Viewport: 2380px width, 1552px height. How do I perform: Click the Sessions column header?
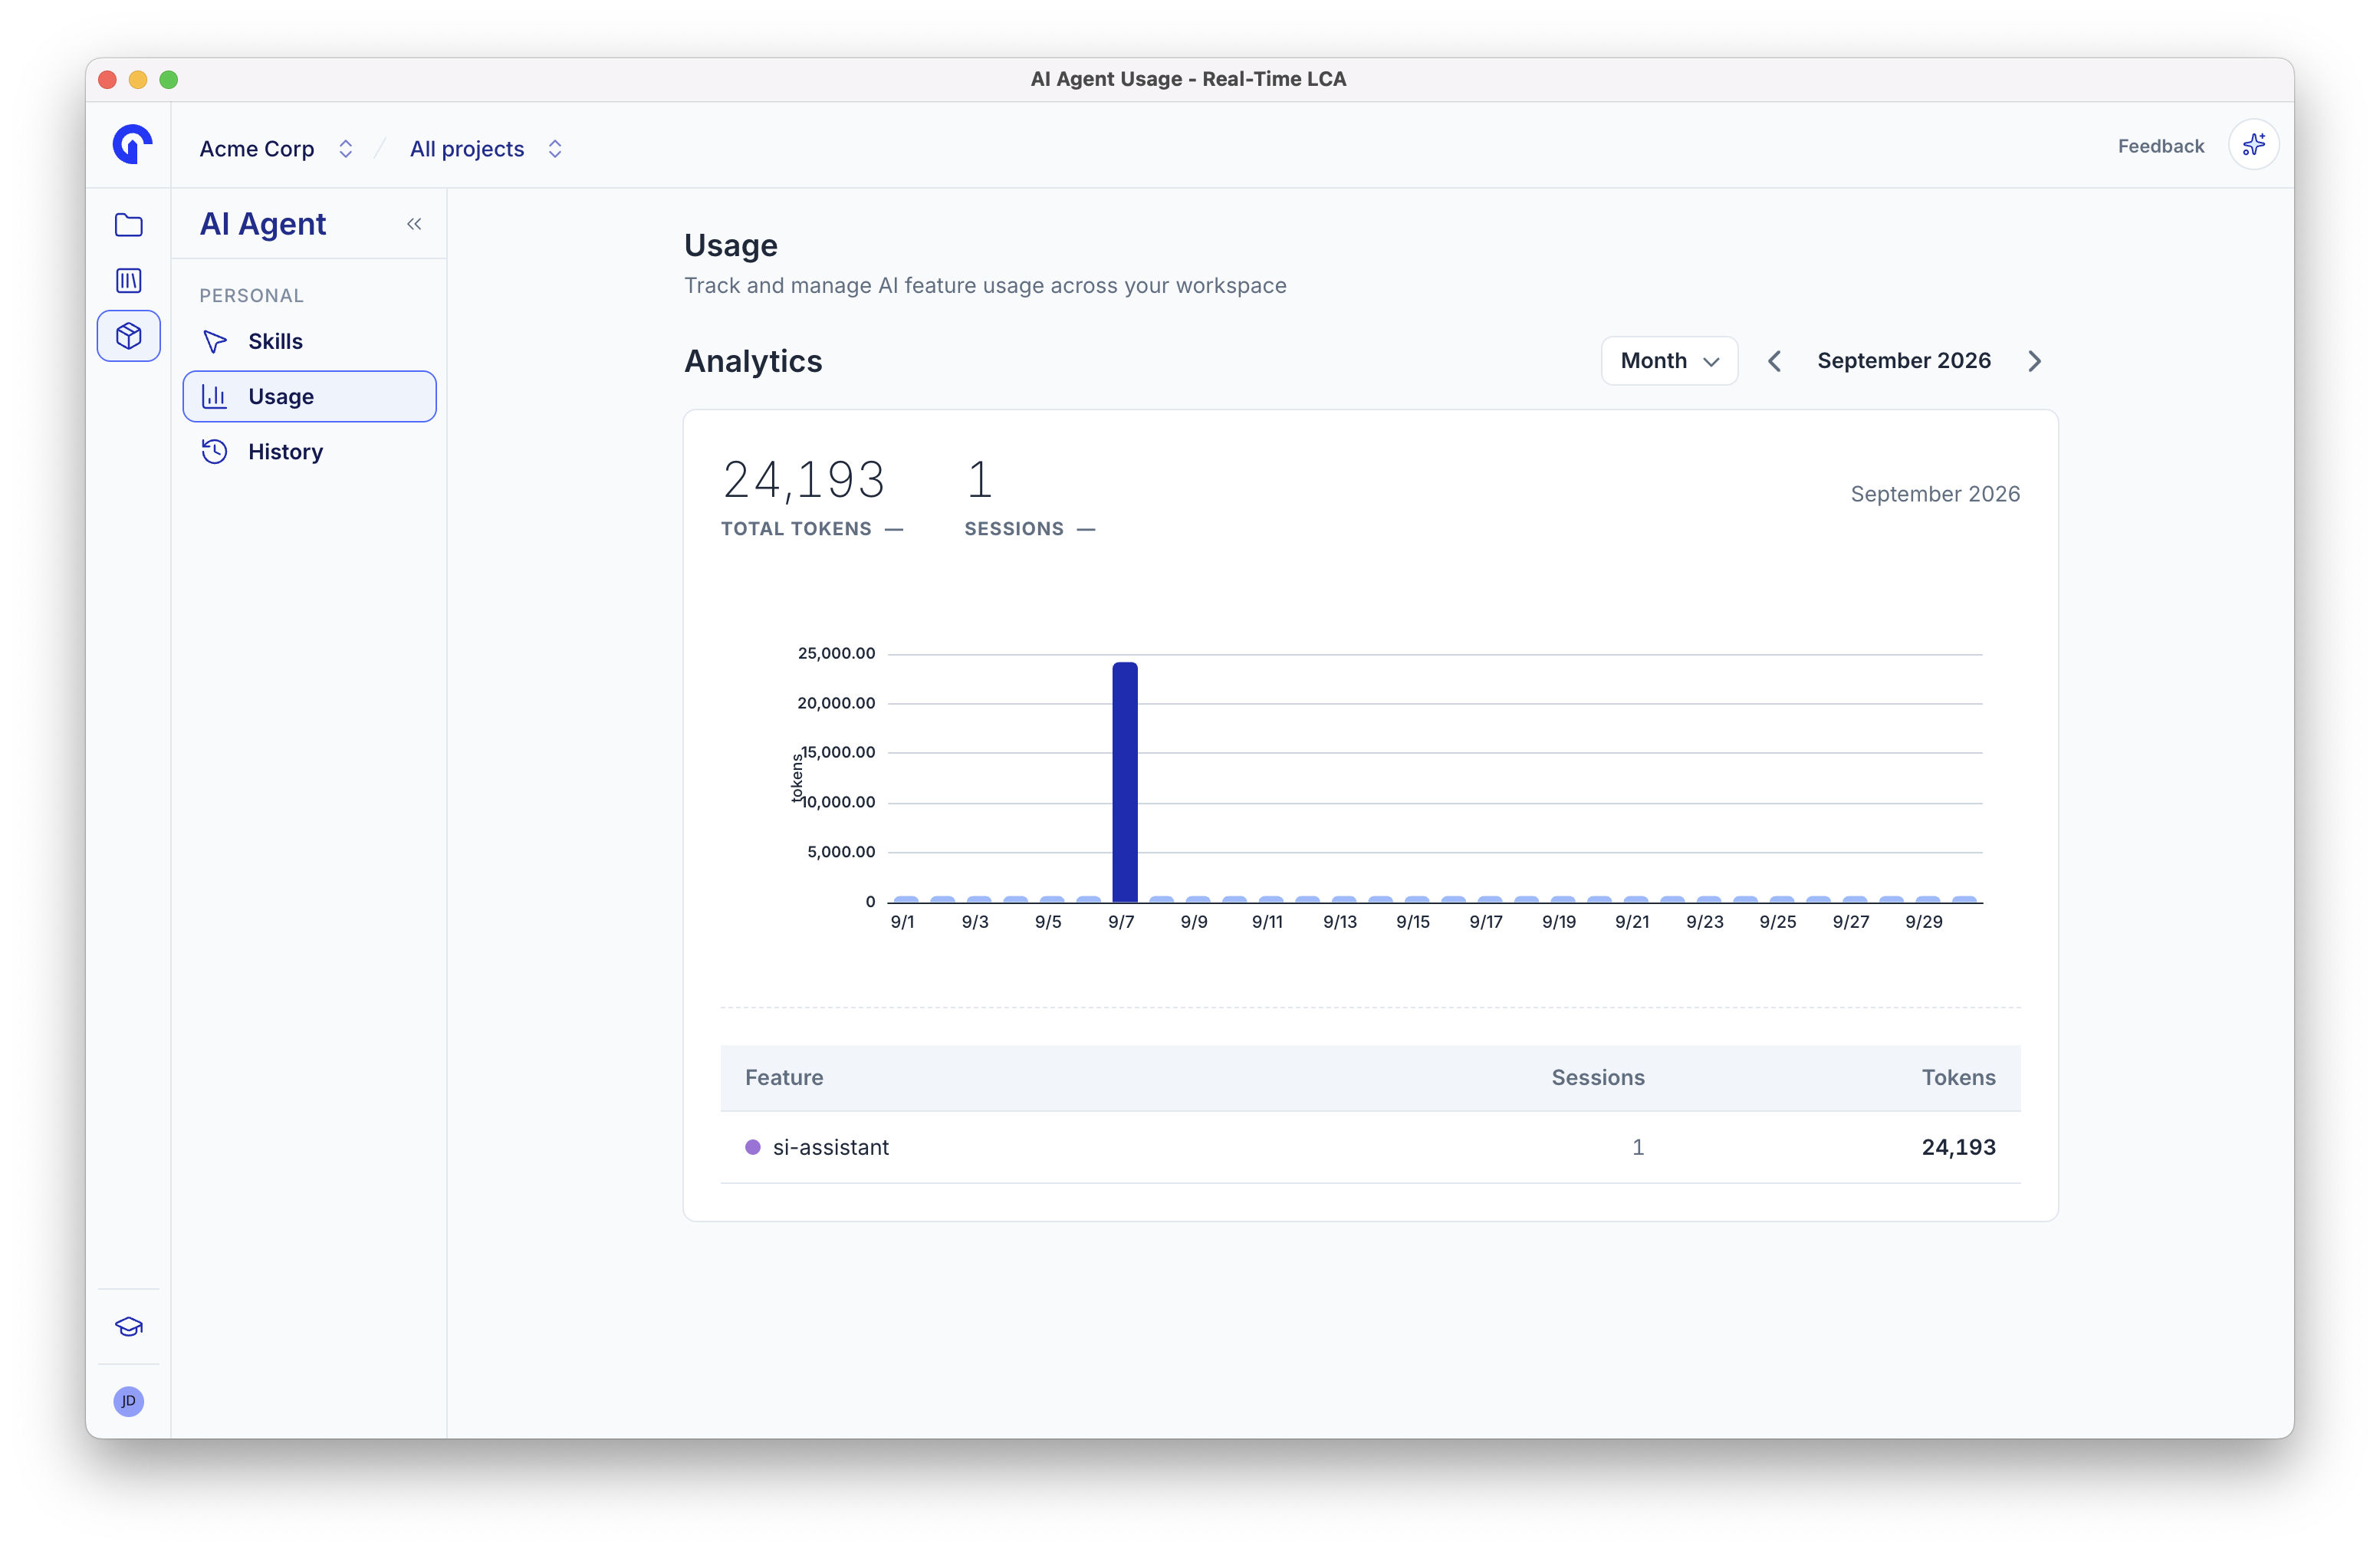coord(1597,1078)
